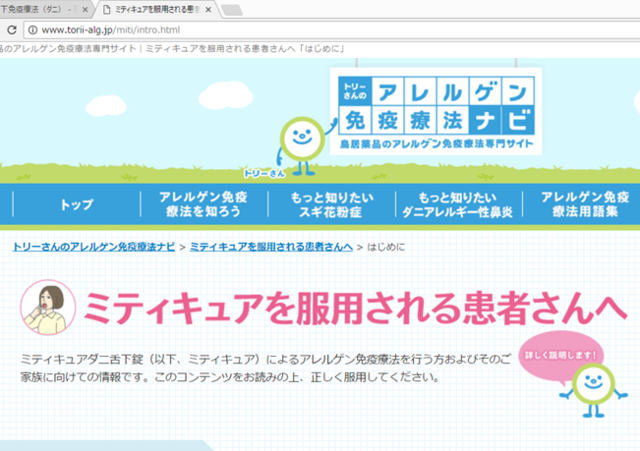Screen dimensions: 640x451
Task: Click the woman taking tablet illustration icon
Action: 48,307
